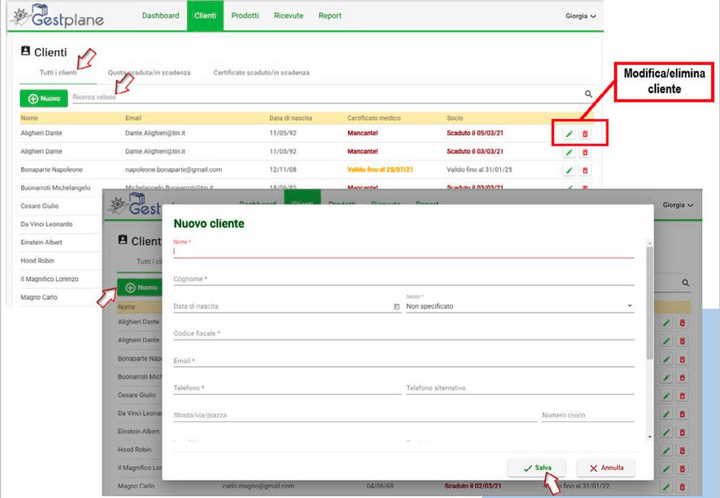Select the Tutti i clienti tab in the undimmed window
Viewport: 720px width, 498px height.
click(58, 73)
